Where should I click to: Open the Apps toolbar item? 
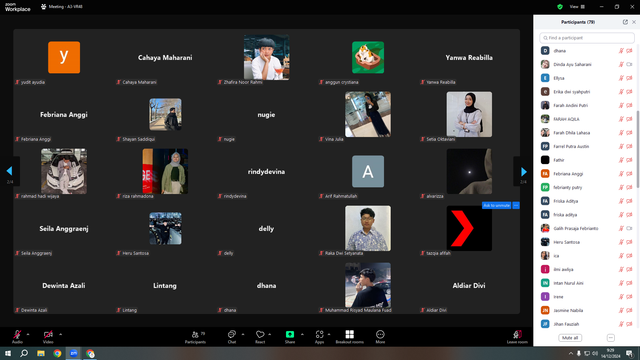320,337
